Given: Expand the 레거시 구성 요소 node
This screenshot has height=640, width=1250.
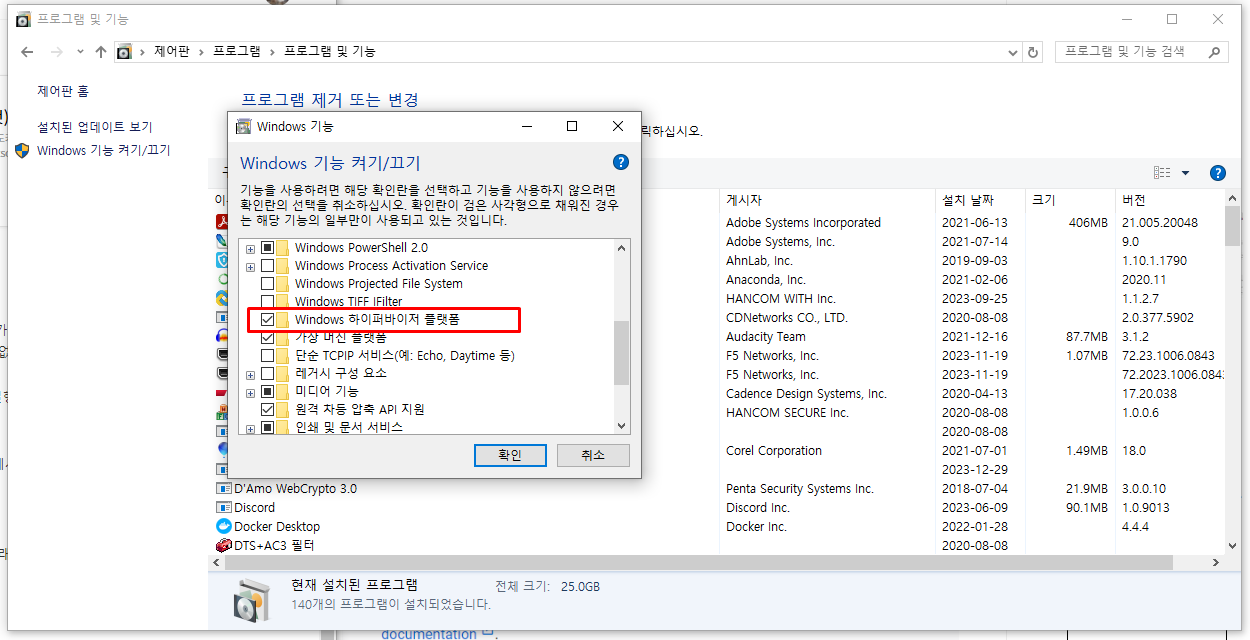Looking at the screenshot, I should pyautogui.click(x=251, y=374).
